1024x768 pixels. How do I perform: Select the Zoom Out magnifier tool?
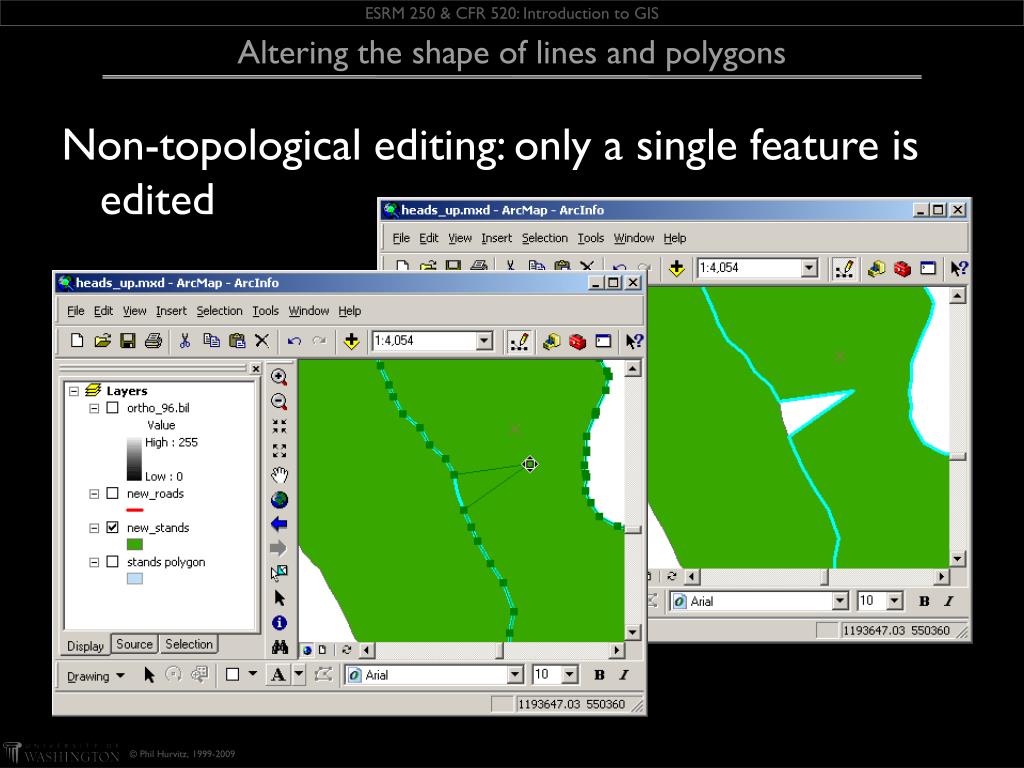pos(279,401)
